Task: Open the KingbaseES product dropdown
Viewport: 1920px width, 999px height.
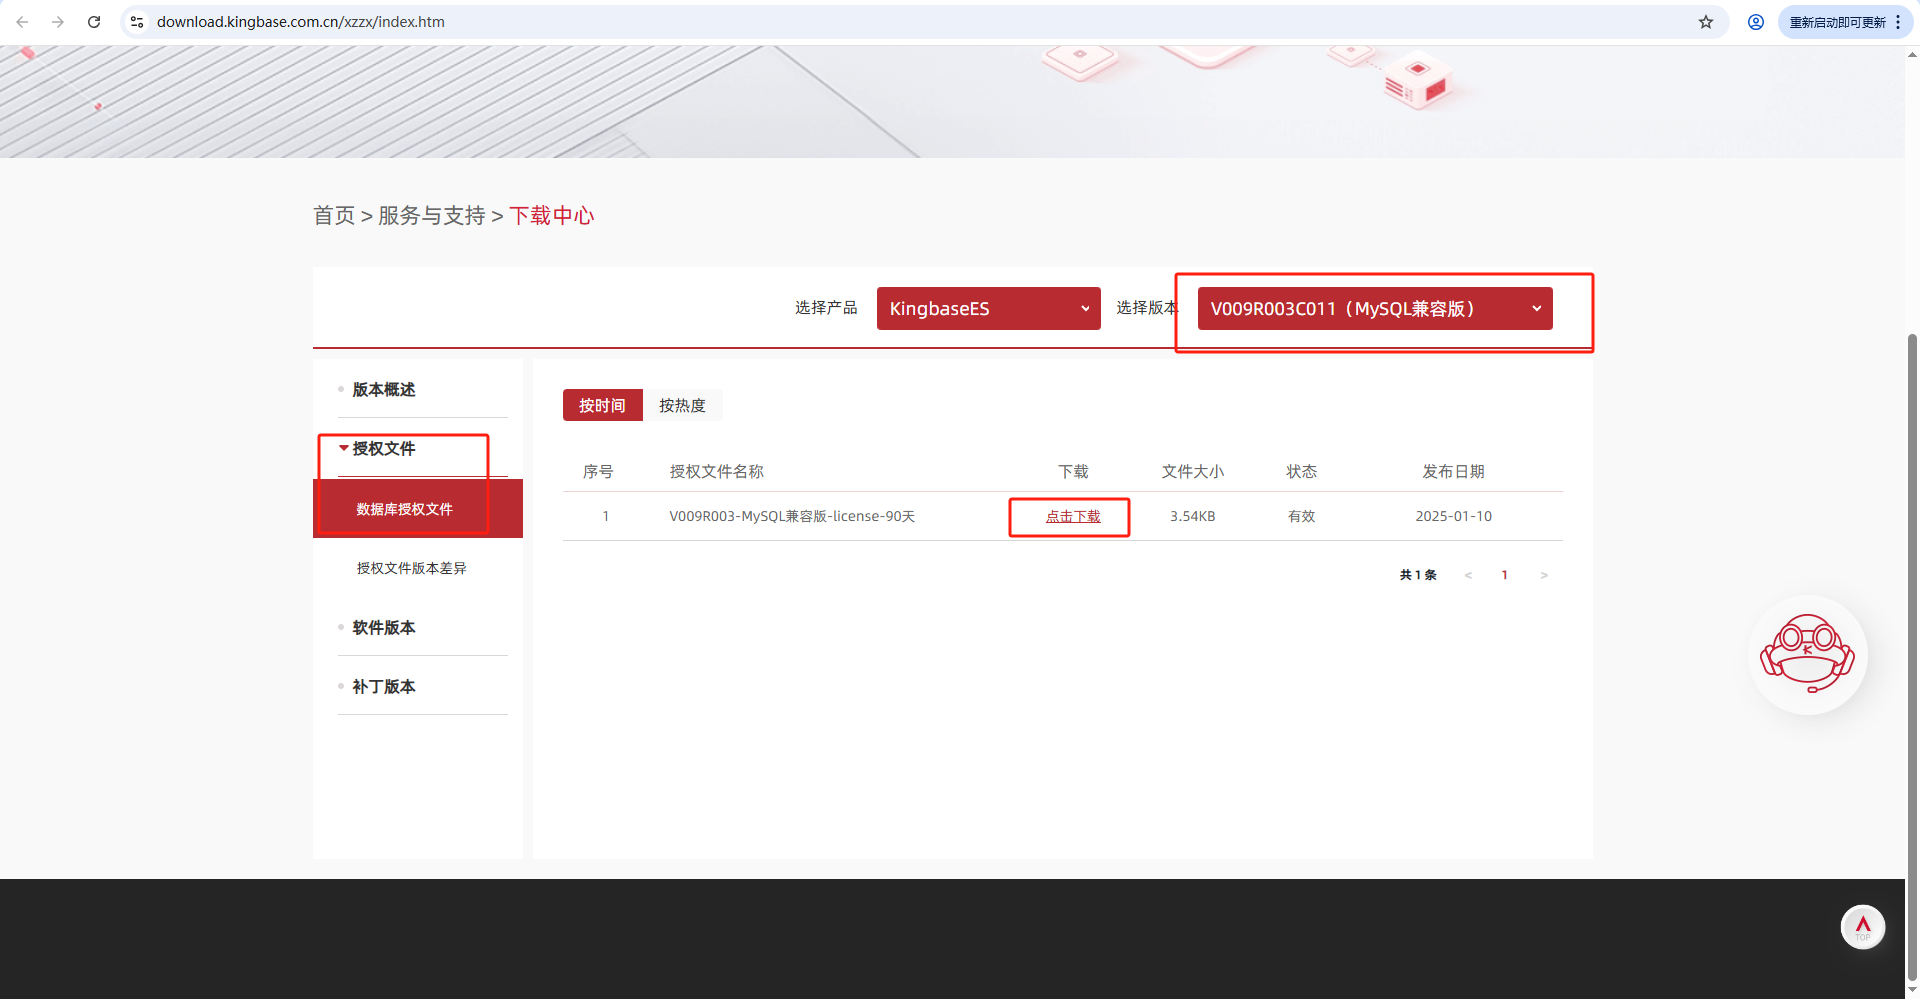Action: tap(988, 309)
